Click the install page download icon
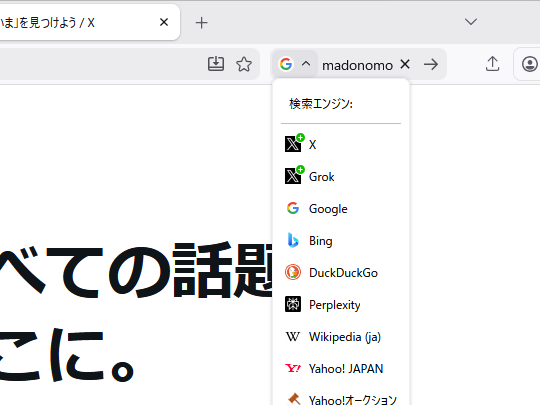The height and width of the screenshot is (405, 540). (216, 64)
